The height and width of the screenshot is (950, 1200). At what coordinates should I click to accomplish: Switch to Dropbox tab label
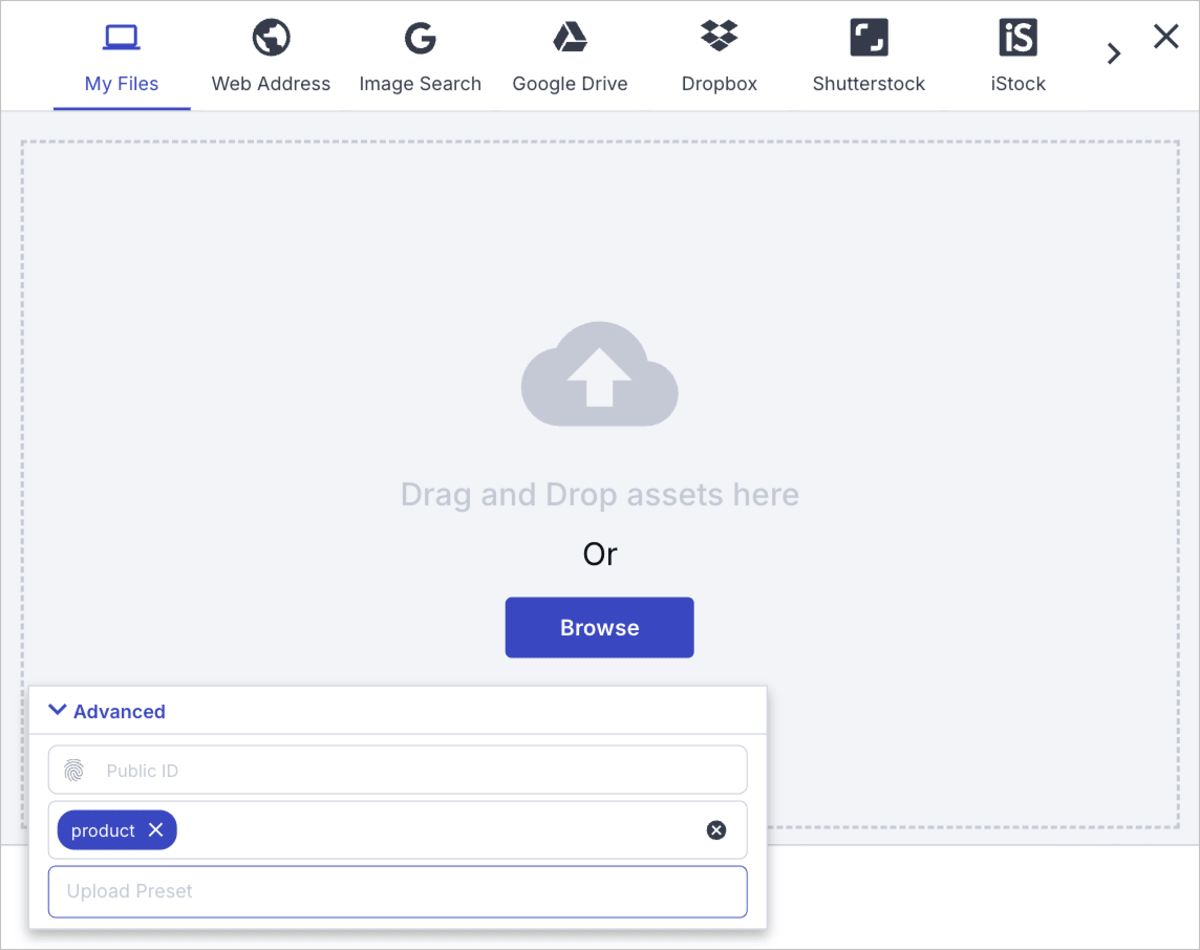click(x=719, y=84)
